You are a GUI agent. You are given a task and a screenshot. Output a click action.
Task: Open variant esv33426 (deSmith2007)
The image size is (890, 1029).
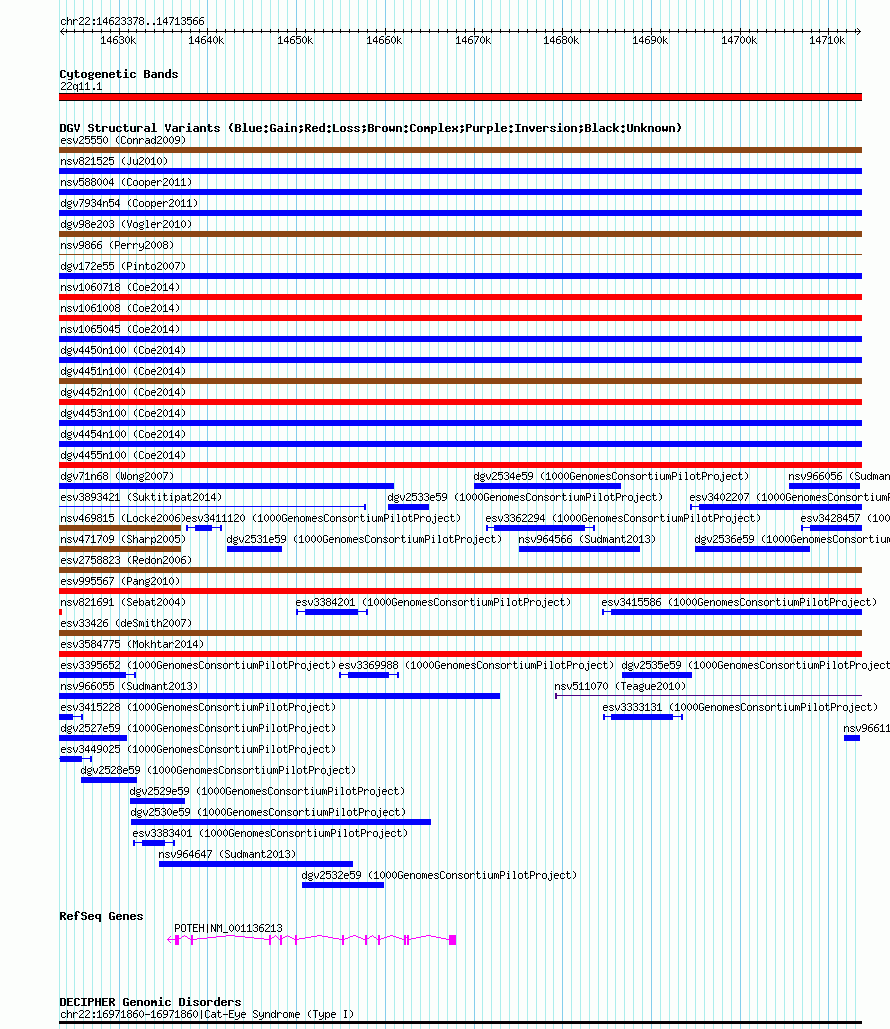126,623
